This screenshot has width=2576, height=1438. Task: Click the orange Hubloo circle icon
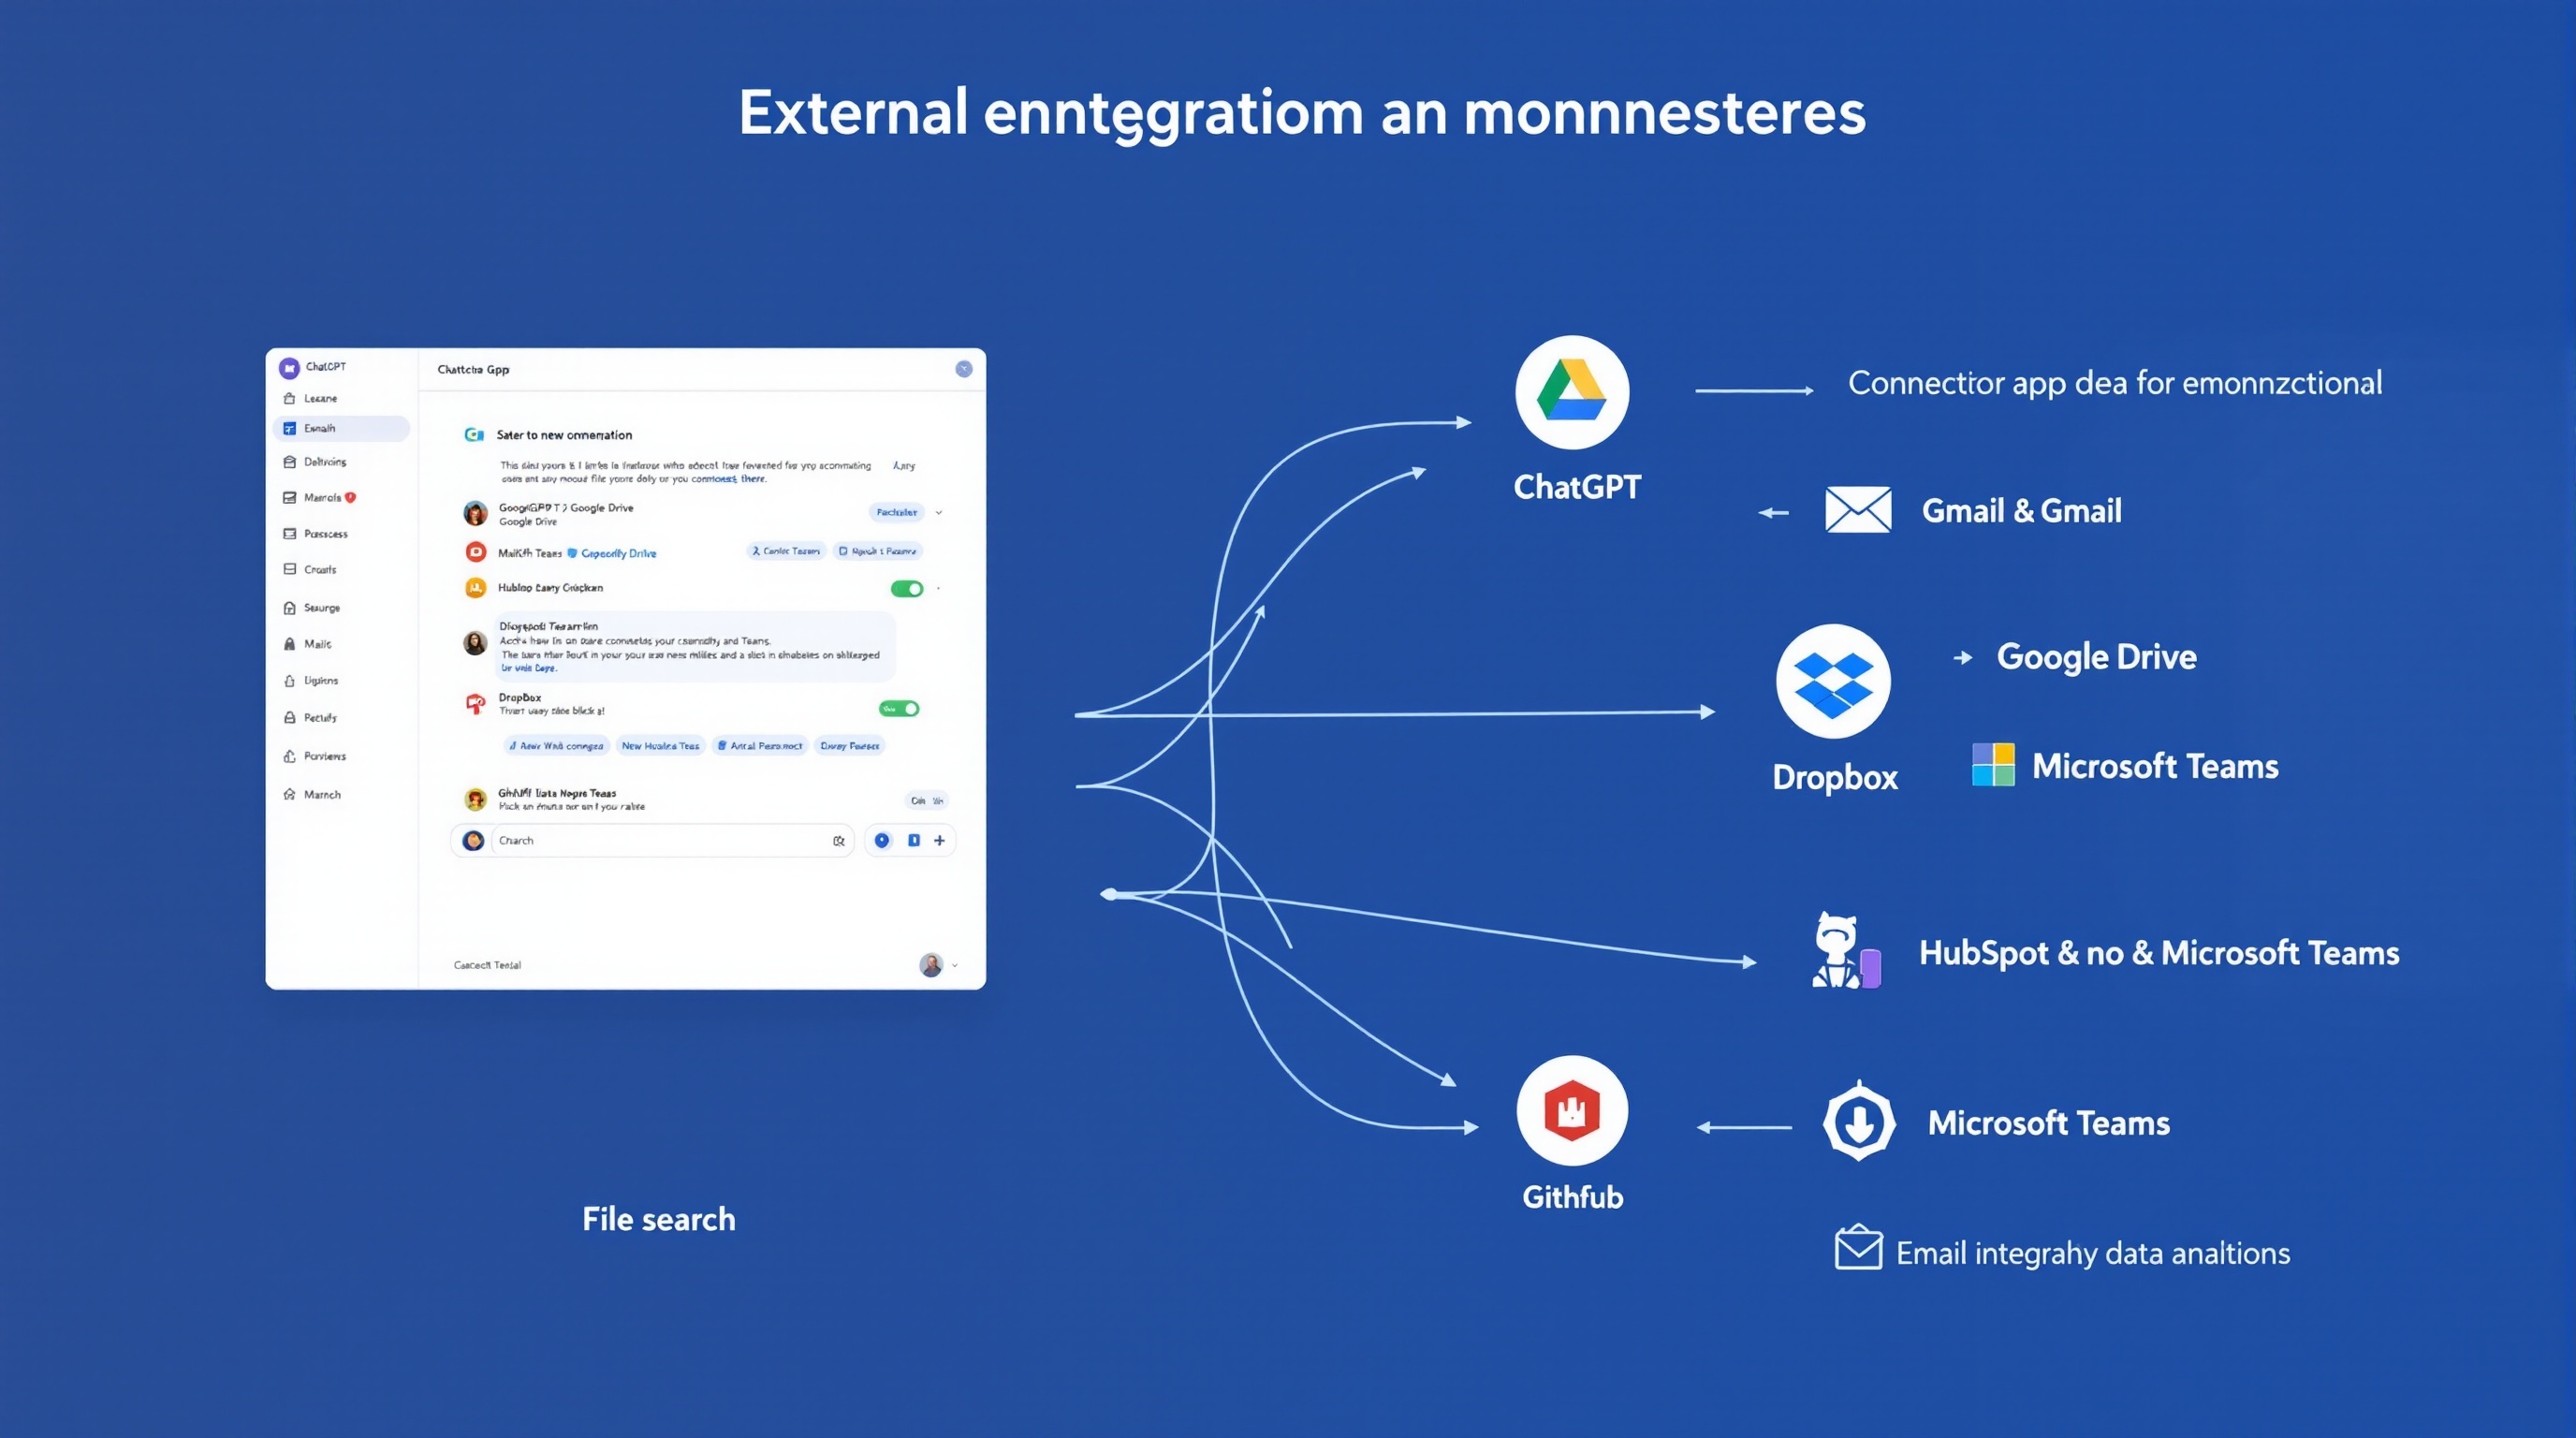click(476, 588)
